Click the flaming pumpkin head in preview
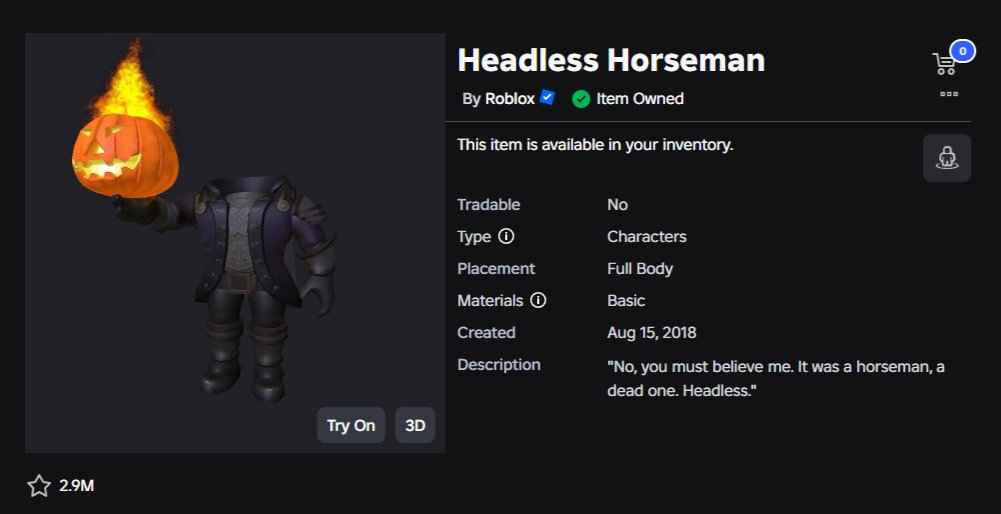Screen dimensions: 1001x514 click(124, 128)
